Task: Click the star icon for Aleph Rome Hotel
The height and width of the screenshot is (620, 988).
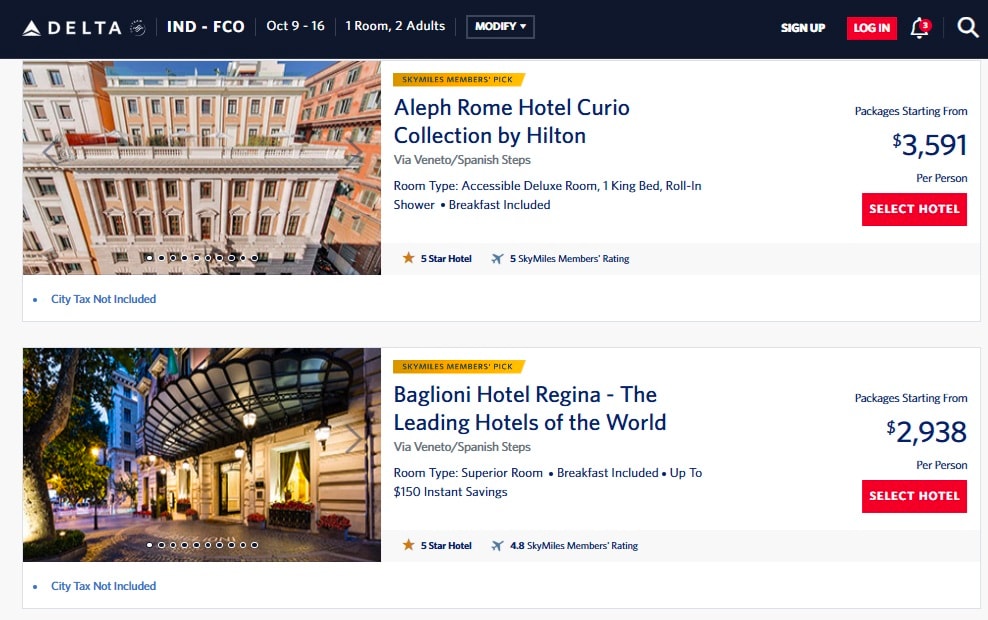Action: tap(408, 258)
